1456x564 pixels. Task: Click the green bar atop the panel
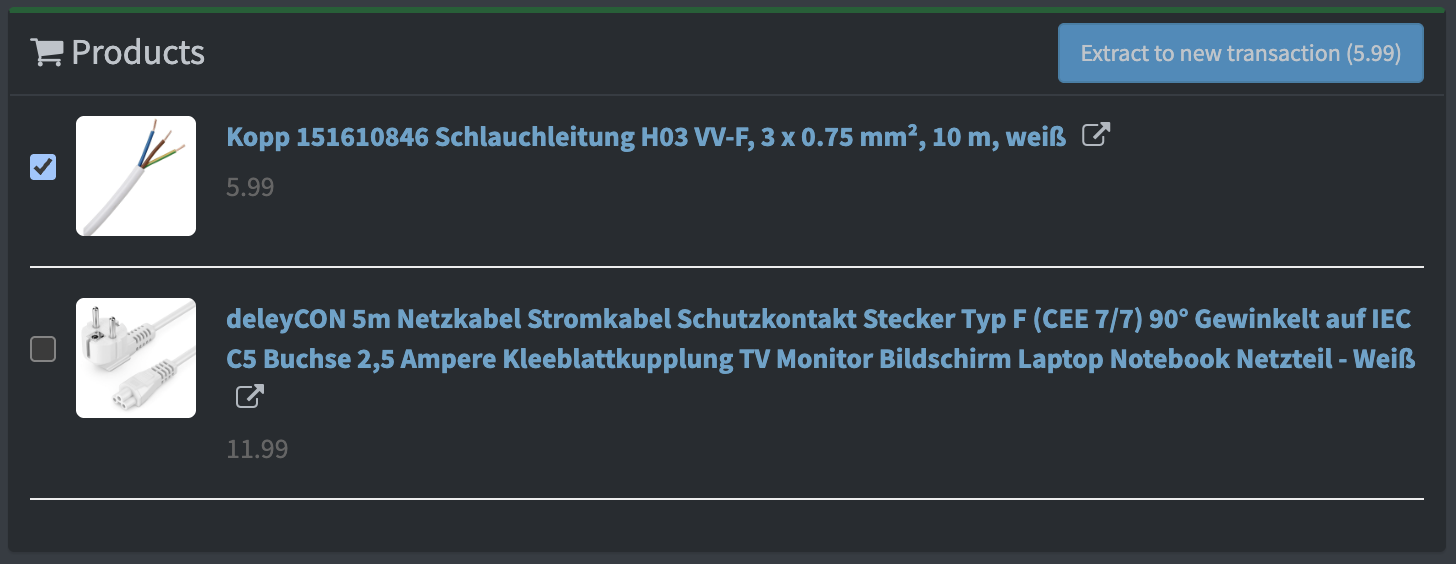point(728,10)
